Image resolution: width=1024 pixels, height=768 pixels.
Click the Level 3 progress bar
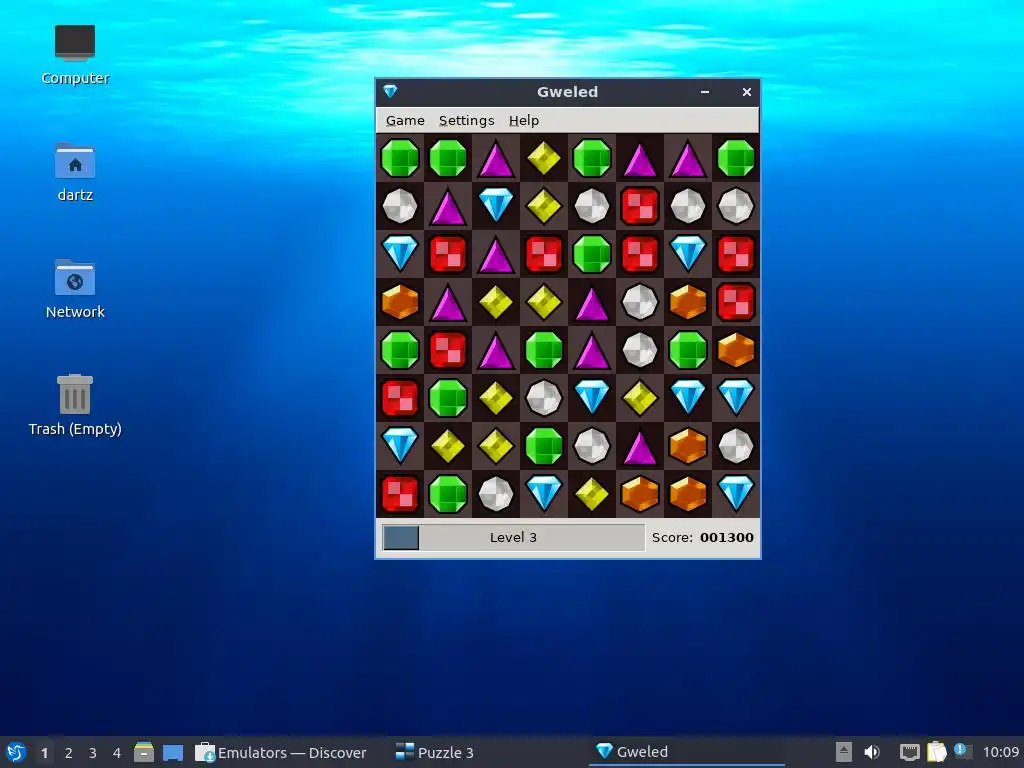(513, 537)
